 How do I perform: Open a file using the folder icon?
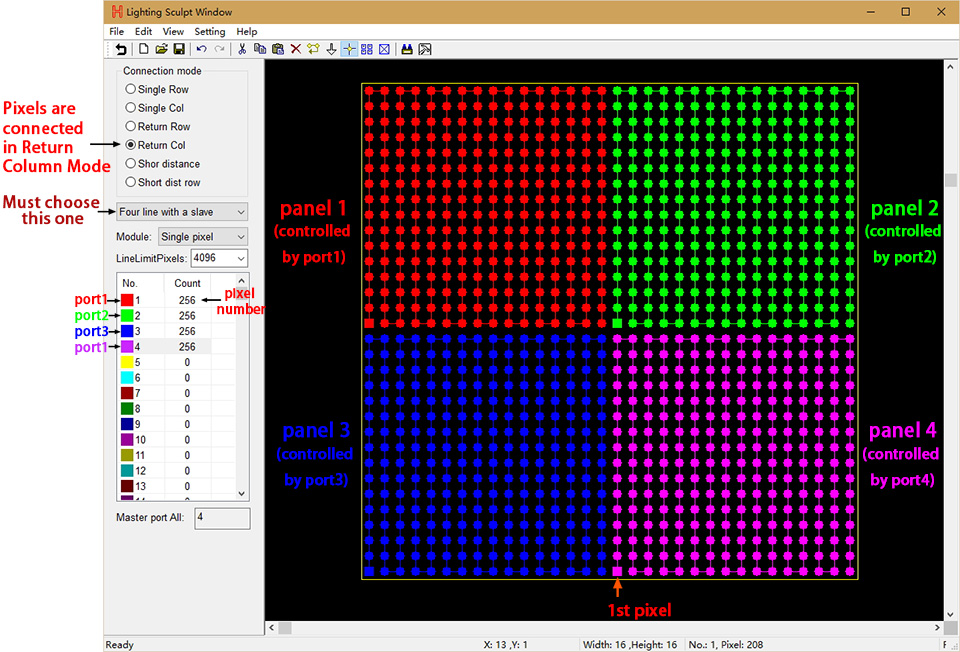point(161,49)
